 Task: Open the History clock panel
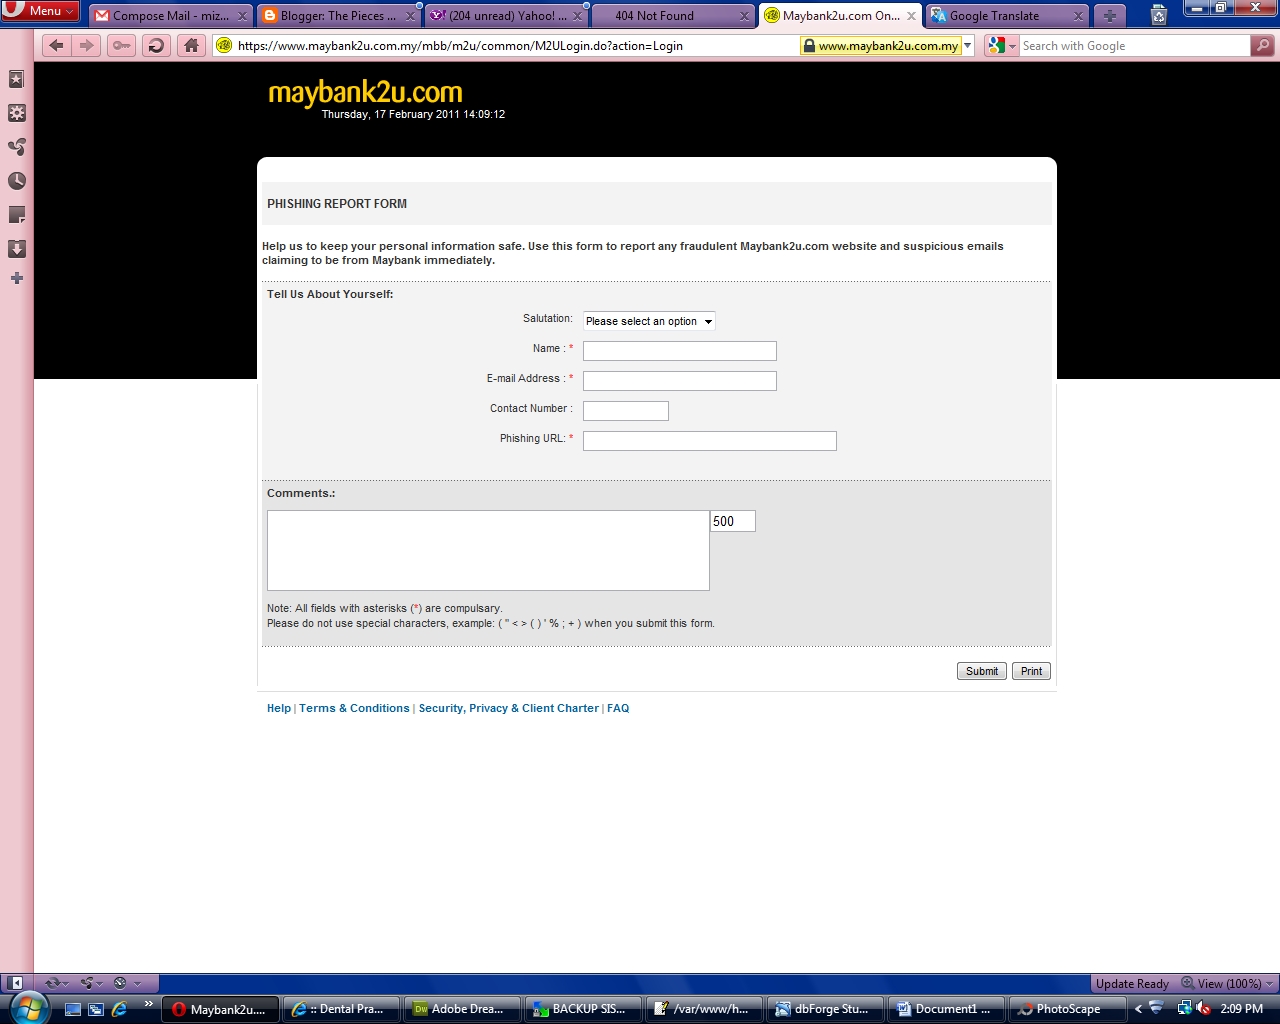click(17, 181)
